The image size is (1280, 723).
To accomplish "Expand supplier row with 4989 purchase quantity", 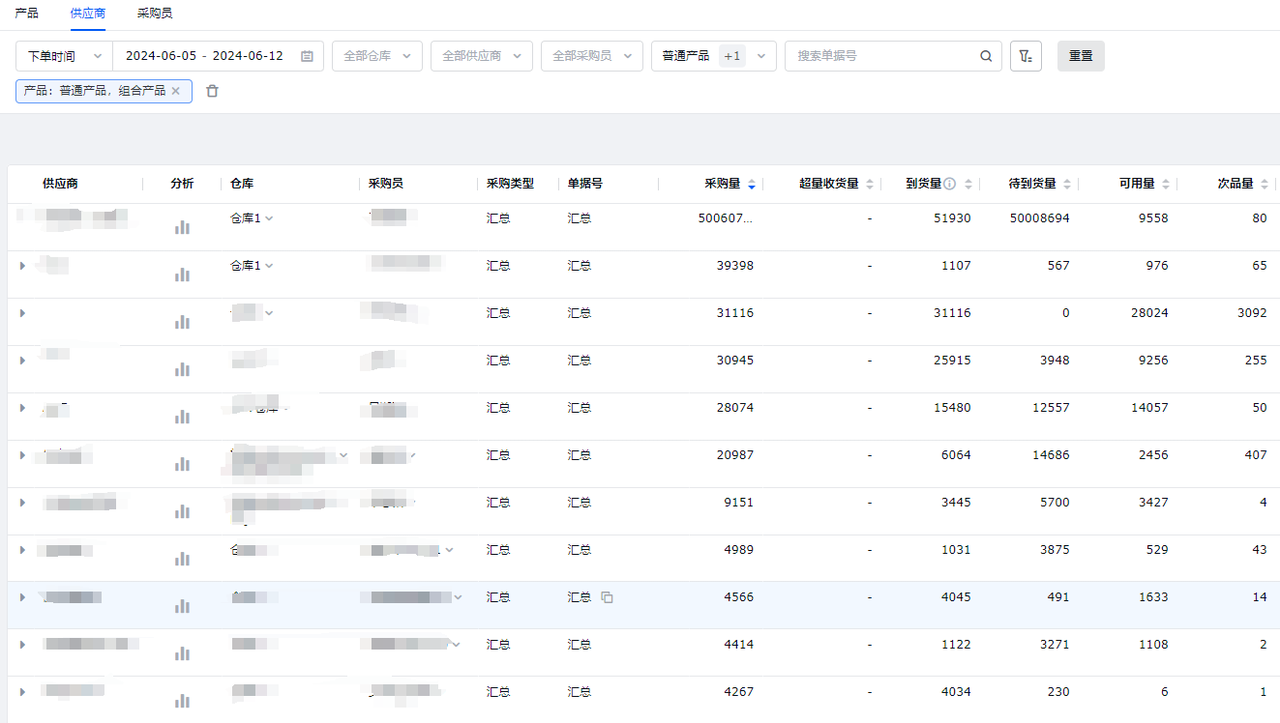I will (x=22, y=550).
